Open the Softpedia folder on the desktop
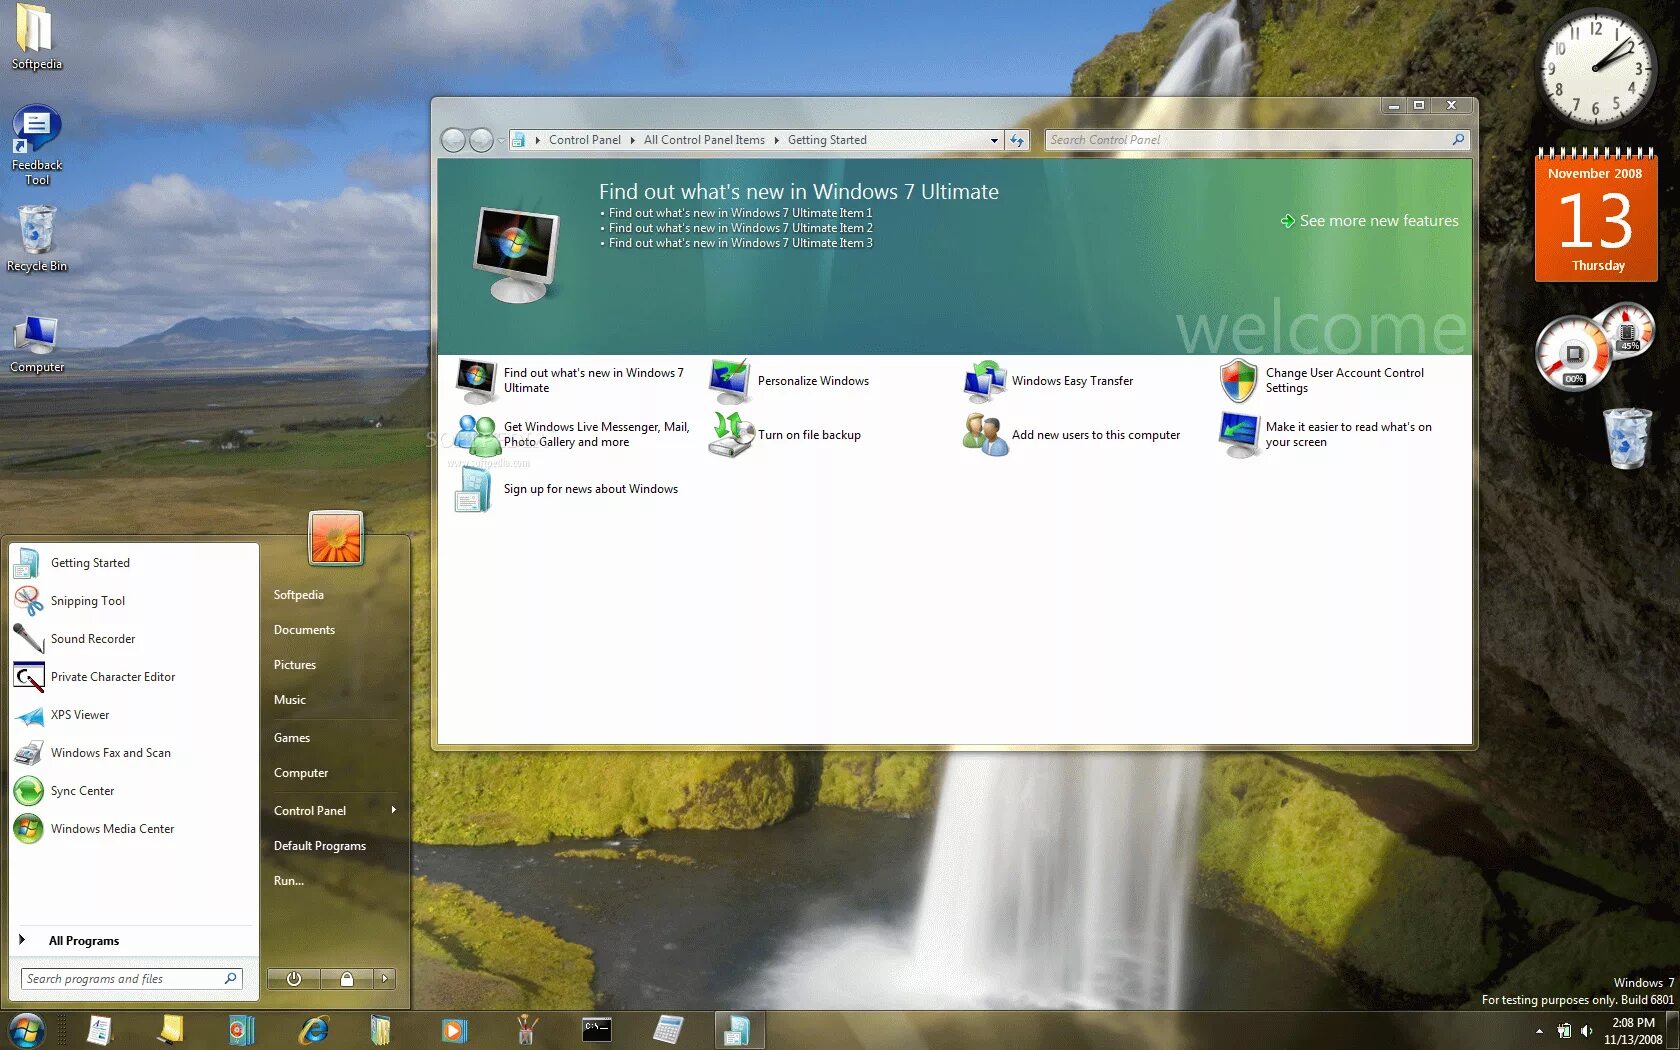 [36, 37]
